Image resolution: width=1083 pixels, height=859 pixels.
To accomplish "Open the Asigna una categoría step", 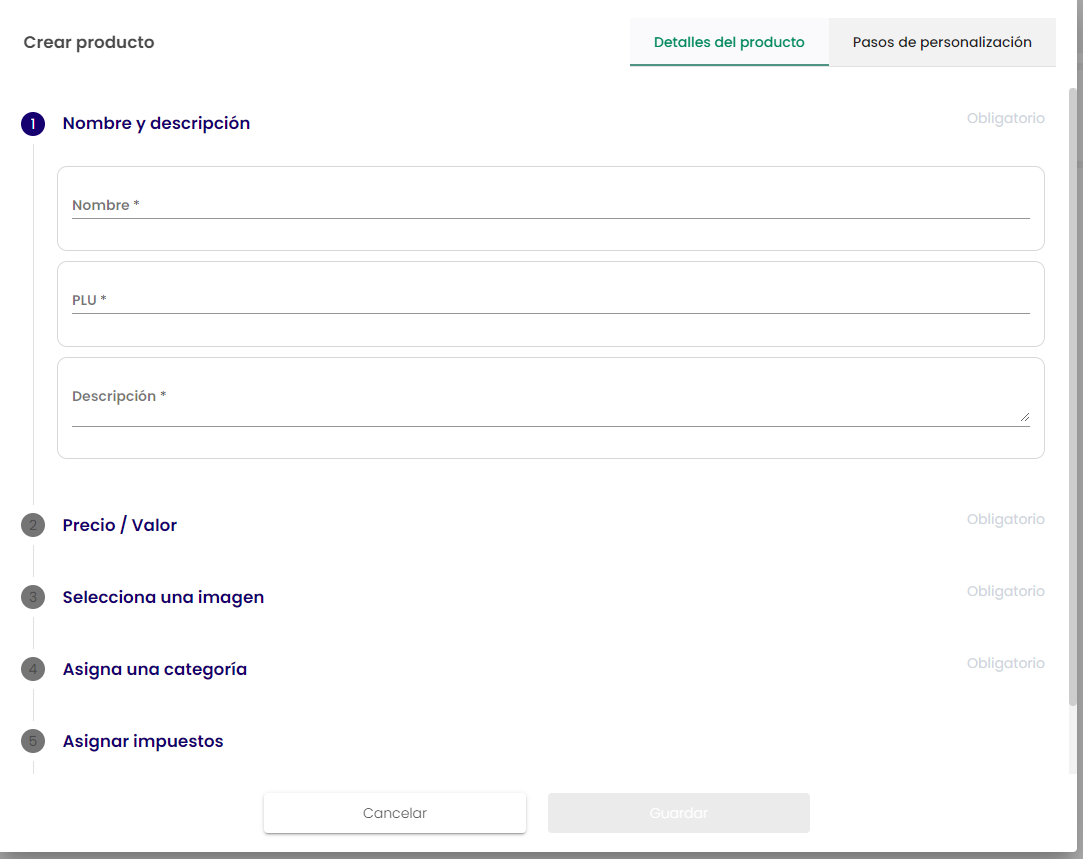I will pos(154,669).
